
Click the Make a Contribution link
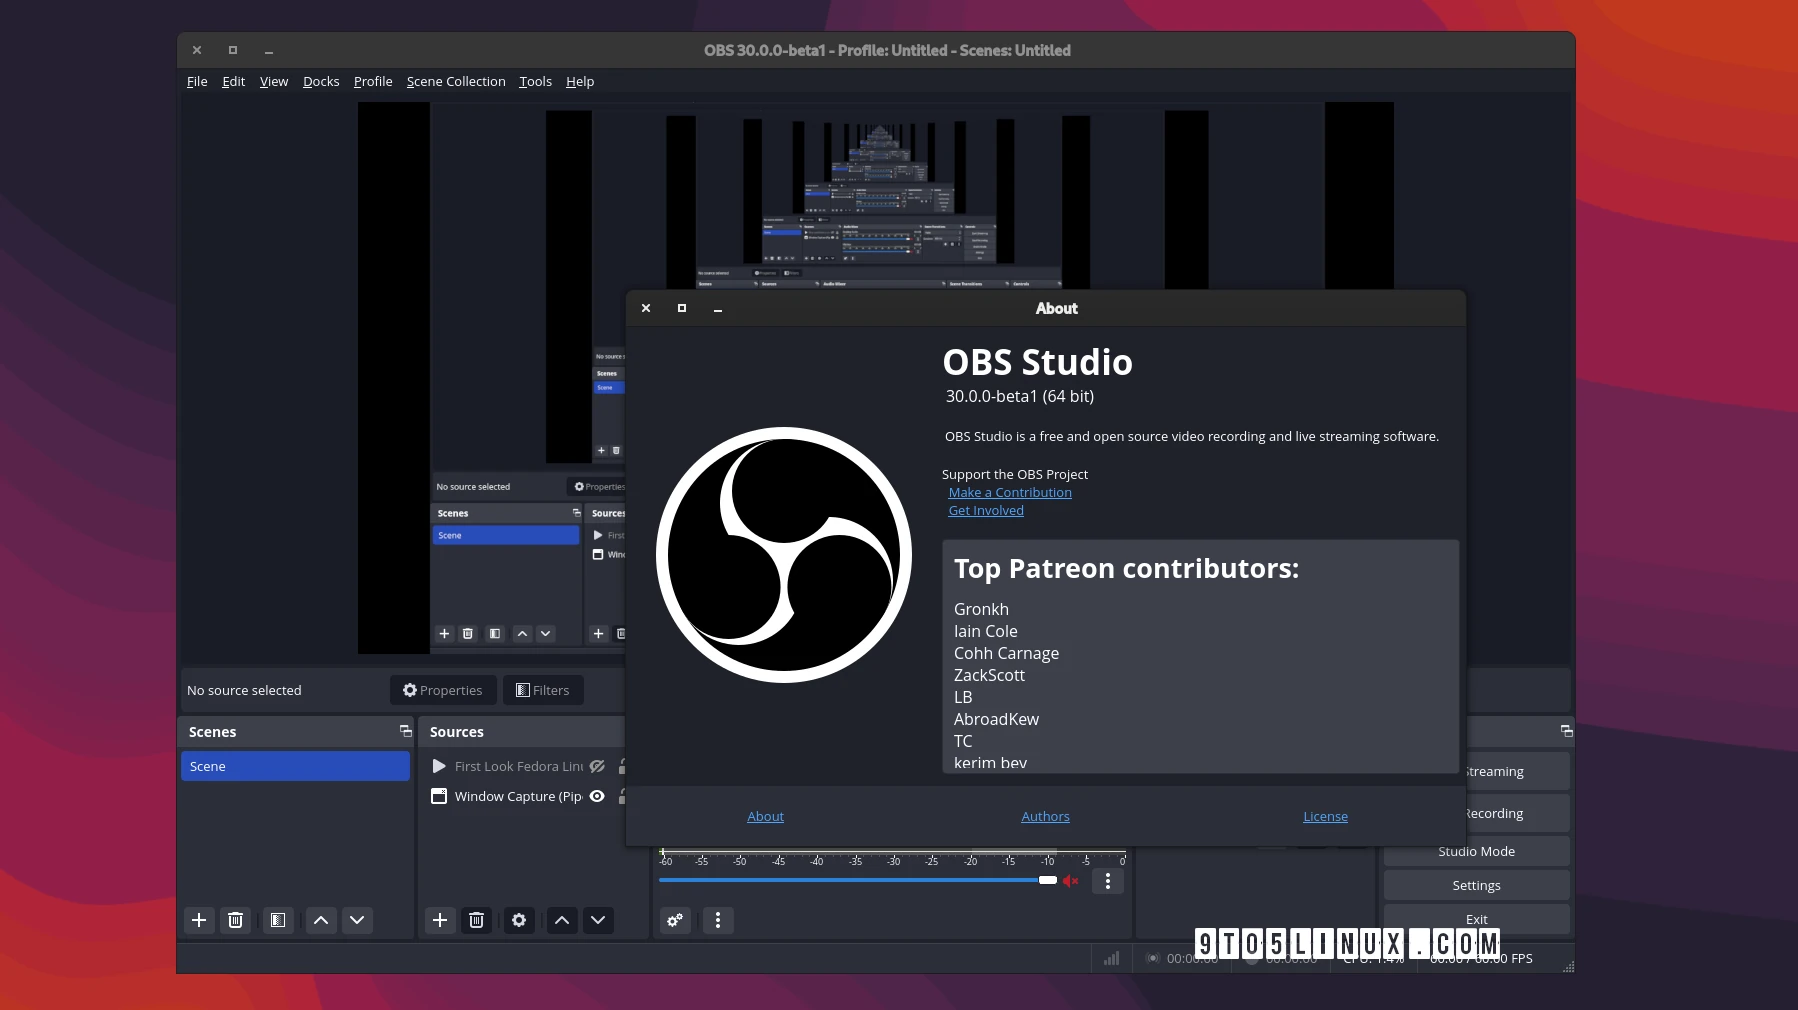coord(1010,492)
